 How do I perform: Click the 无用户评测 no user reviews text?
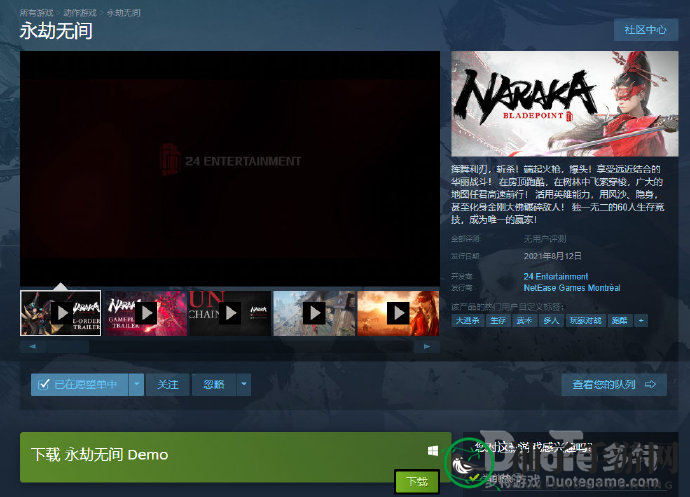[545, 239]
